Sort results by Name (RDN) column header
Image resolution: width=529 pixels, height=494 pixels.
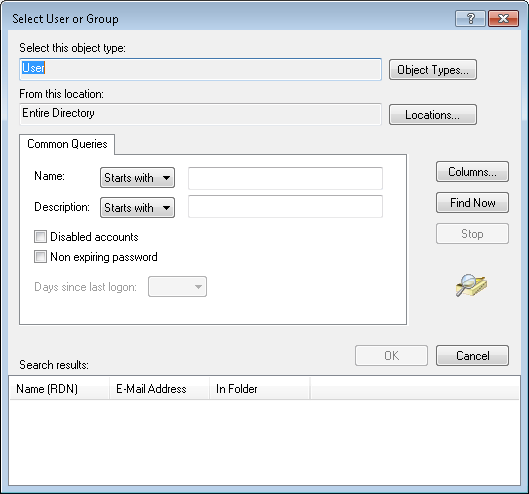59,389
